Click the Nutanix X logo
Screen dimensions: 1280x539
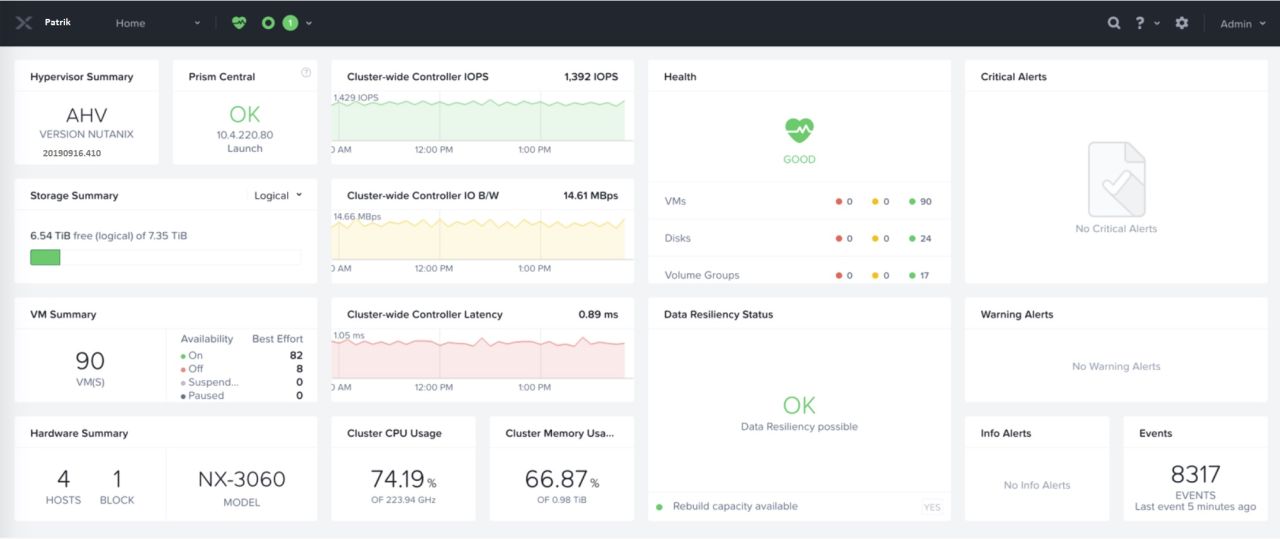pos(24,23)
